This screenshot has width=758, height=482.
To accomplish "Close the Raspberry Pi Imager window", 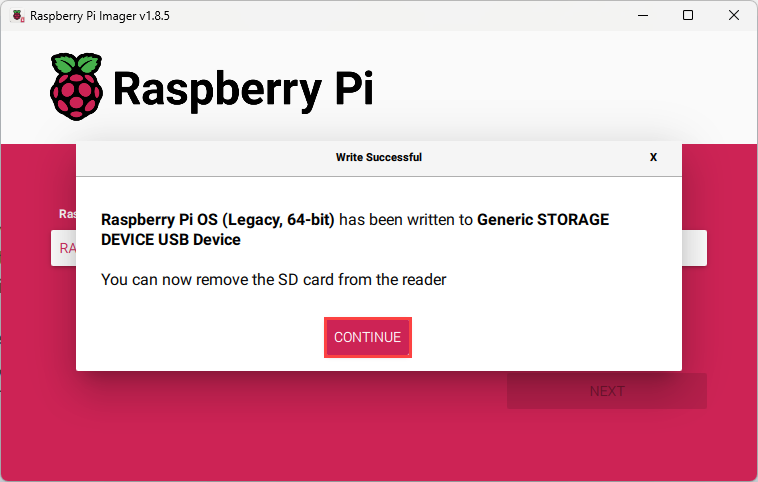I will click(x=734, y=16).
